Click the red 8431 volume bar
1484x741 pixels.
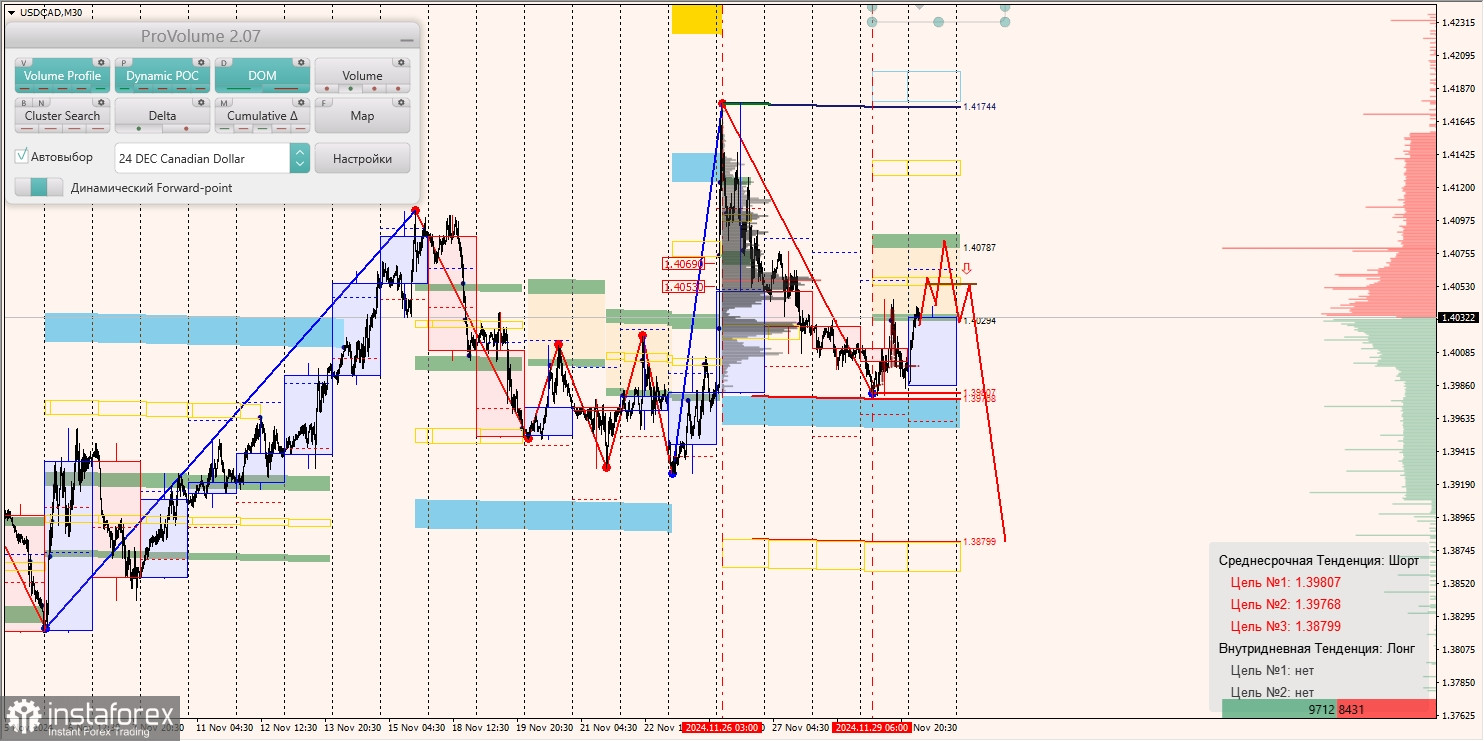coord(1386,709)
